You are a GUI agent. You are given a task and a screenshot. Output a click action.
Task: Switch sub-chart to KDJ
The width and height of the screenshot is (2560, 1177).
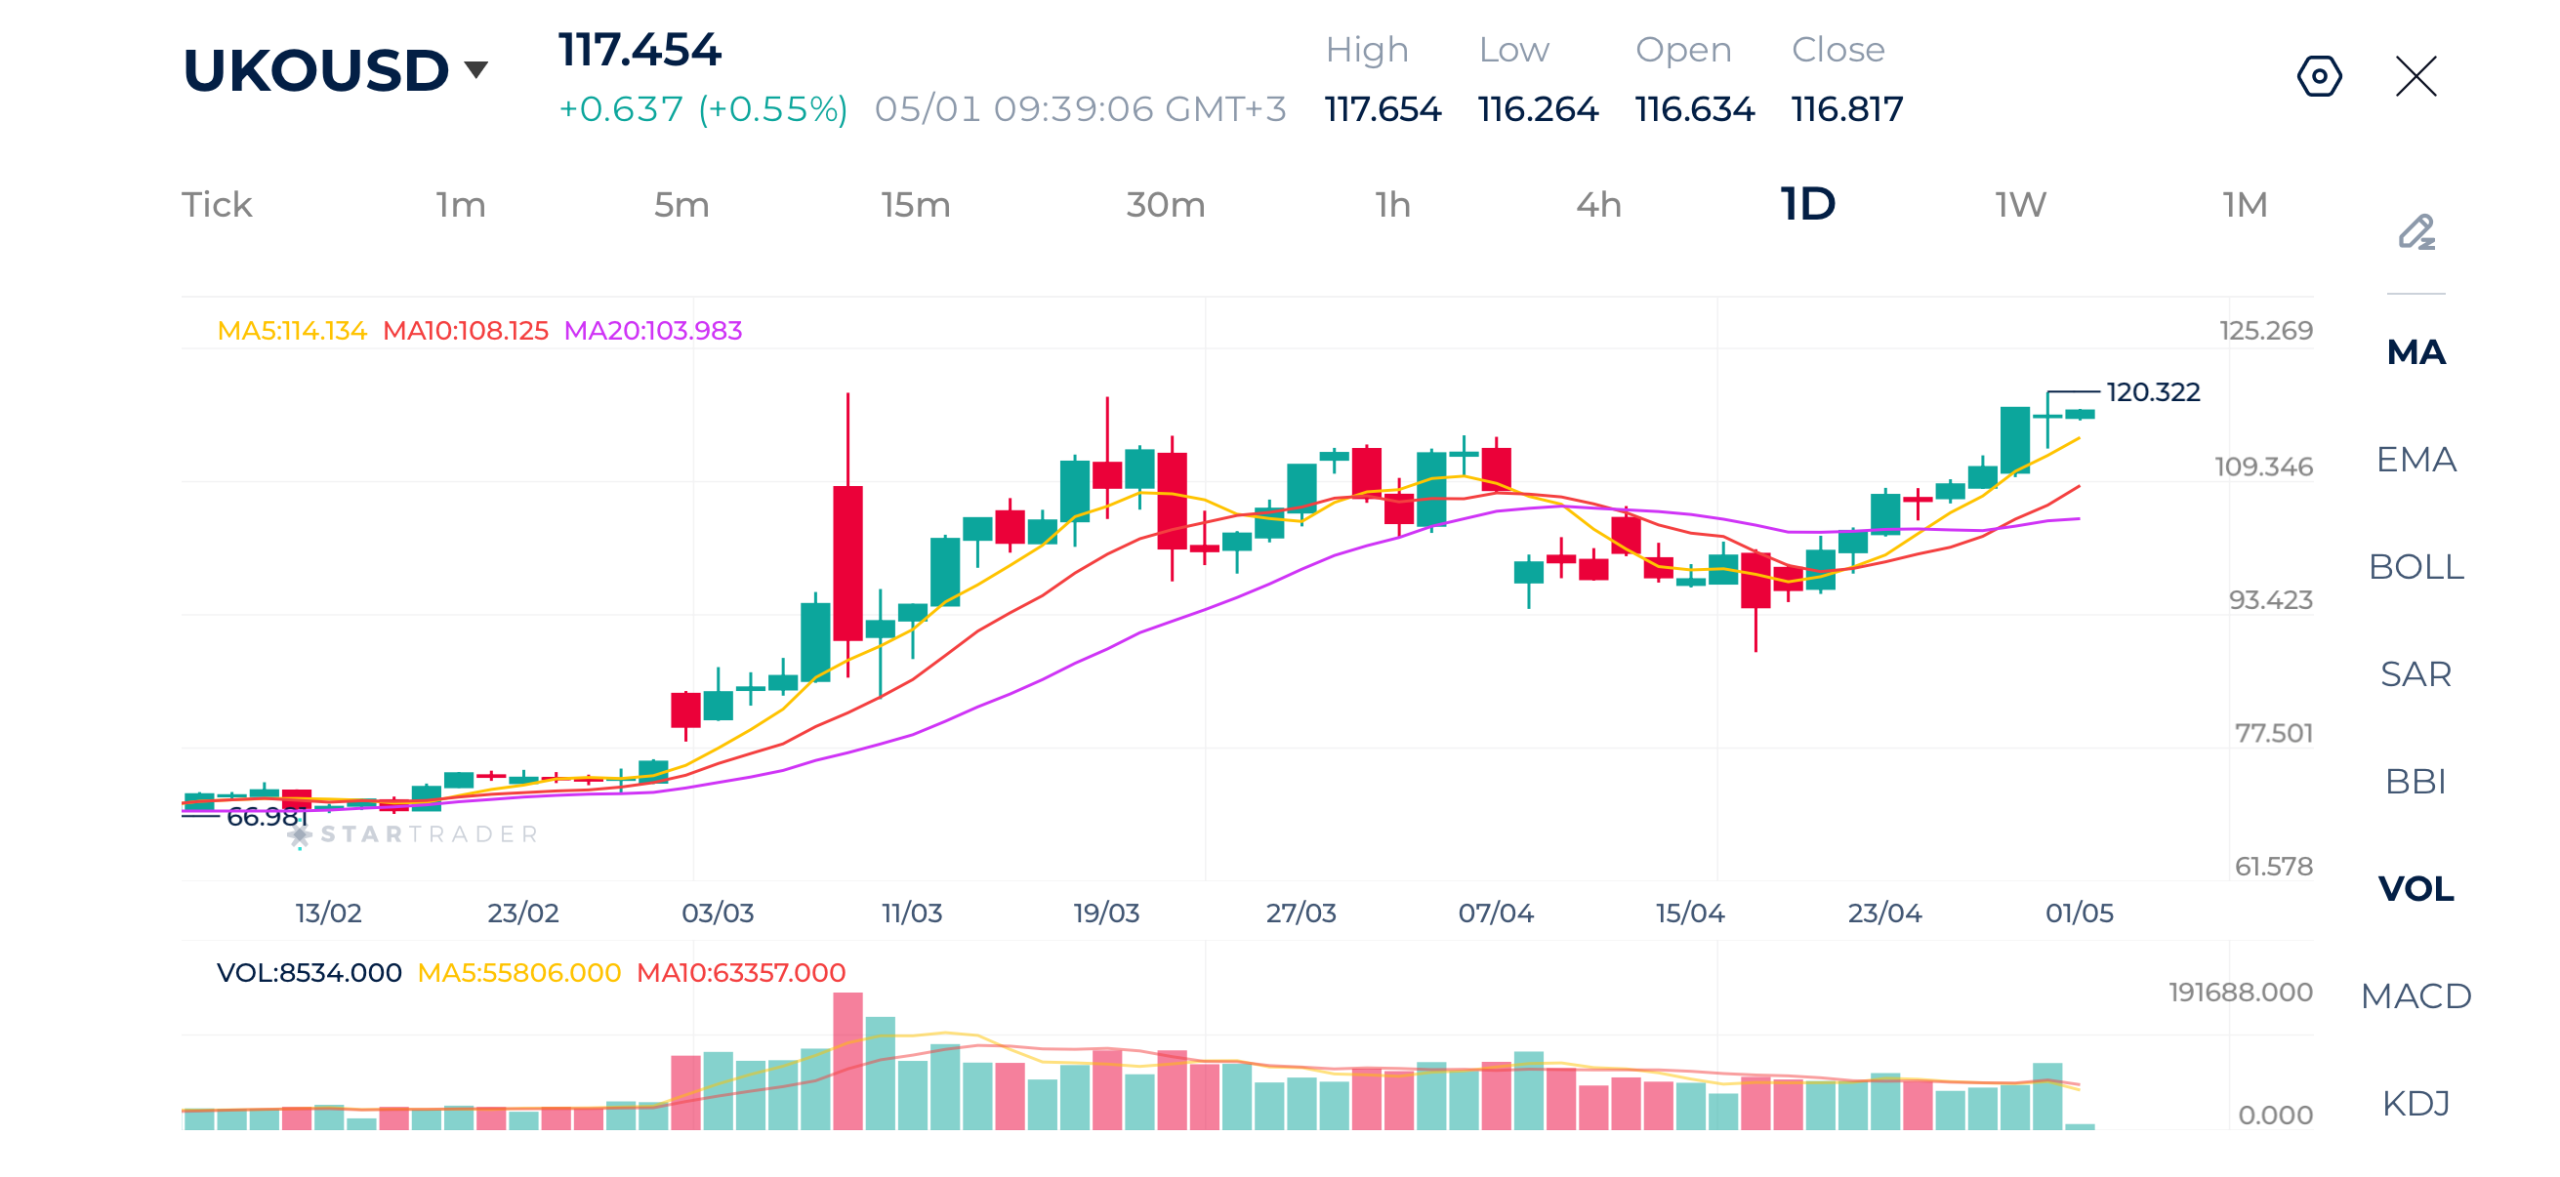[2415, 1102]
